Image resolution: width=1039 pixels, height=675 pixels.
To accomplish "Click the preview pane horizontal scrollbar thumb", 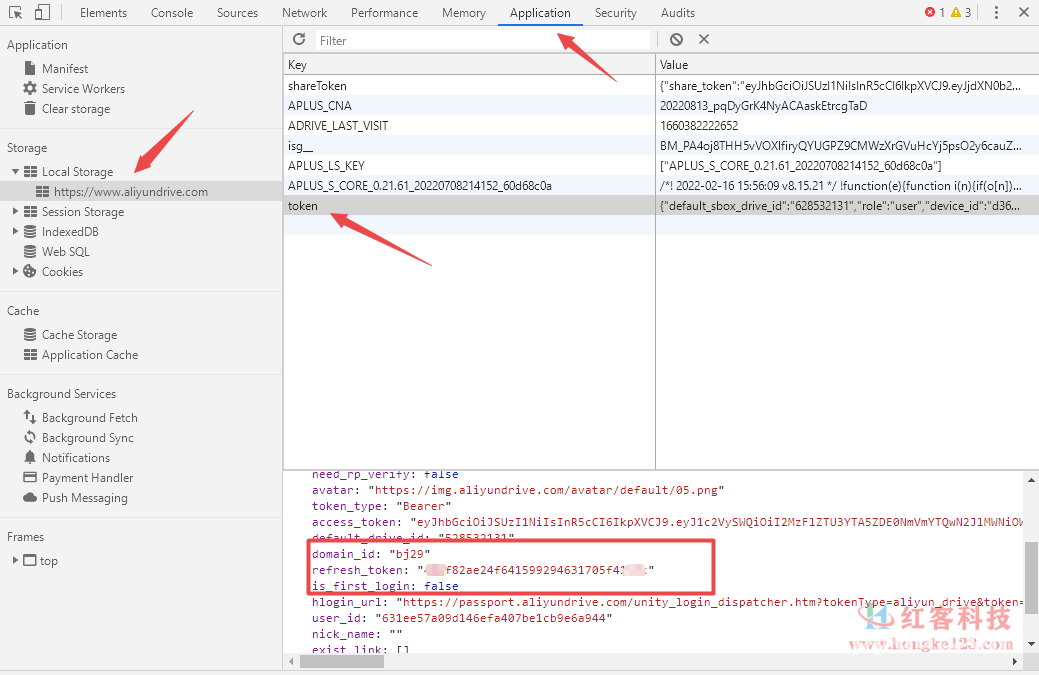I will point(342,661).
